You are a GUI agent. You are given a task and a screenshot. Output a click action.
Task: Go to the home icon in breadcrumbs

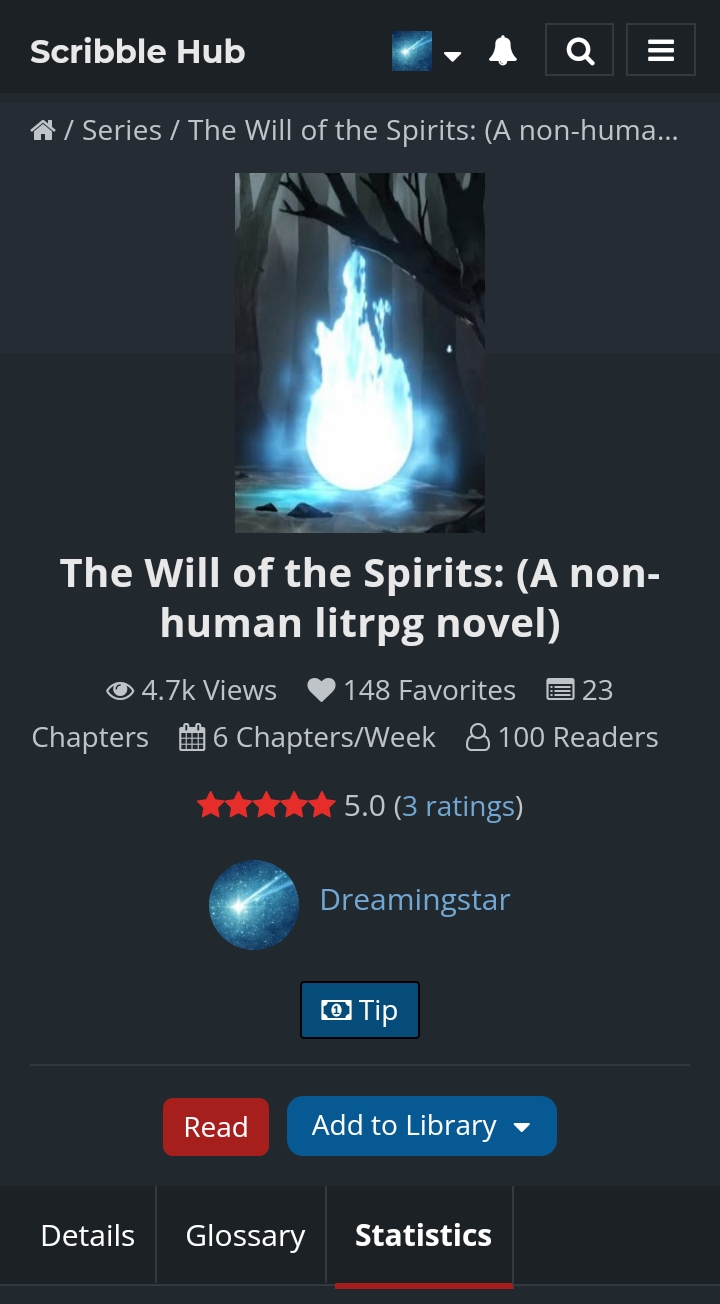(43, 130)
